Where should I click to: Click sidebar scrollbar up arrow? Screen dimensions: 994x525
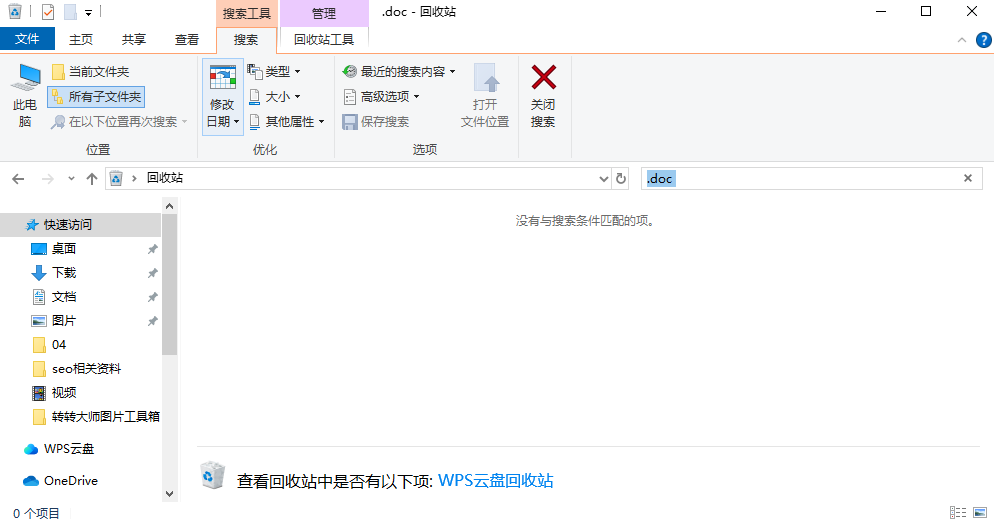point(169,206)
